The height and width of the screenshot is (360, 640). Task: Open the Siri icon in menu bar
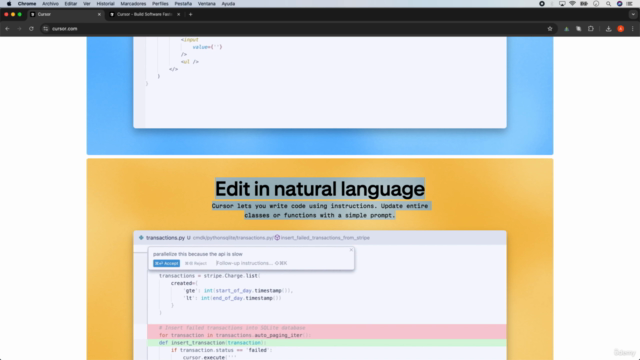[619, 4]
